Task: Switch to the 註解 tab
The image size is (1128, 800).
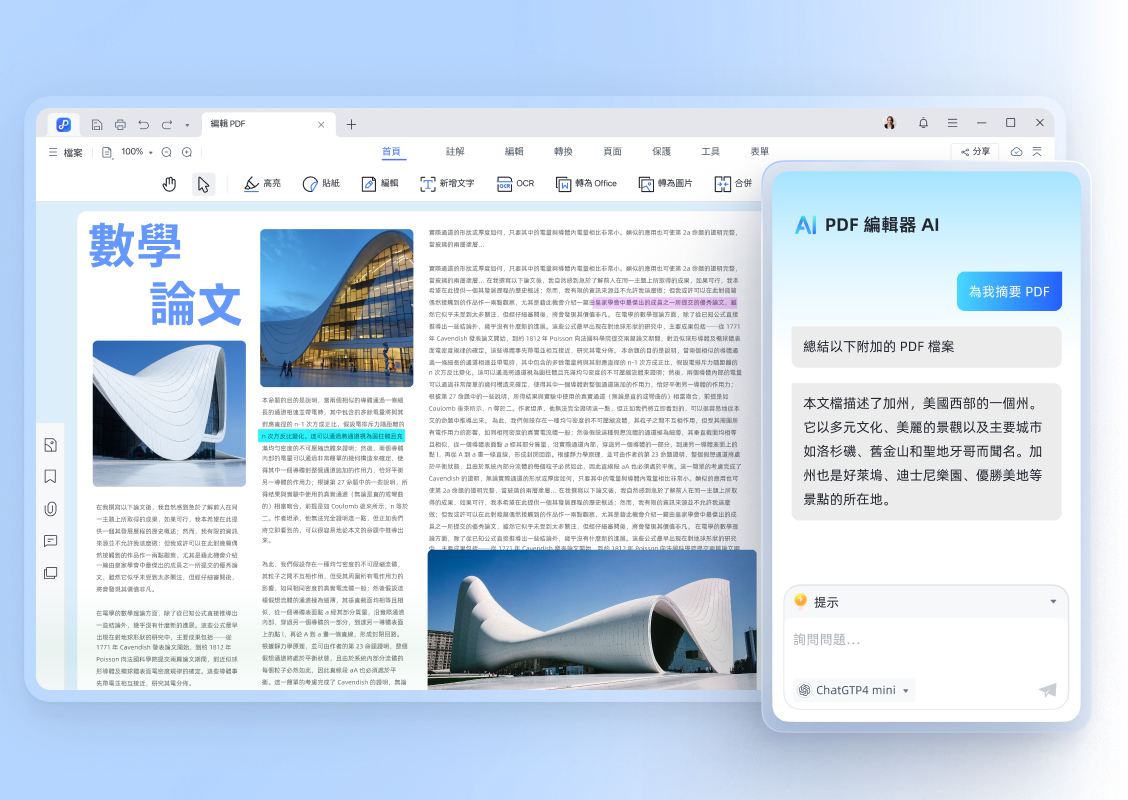Action: 455,151
